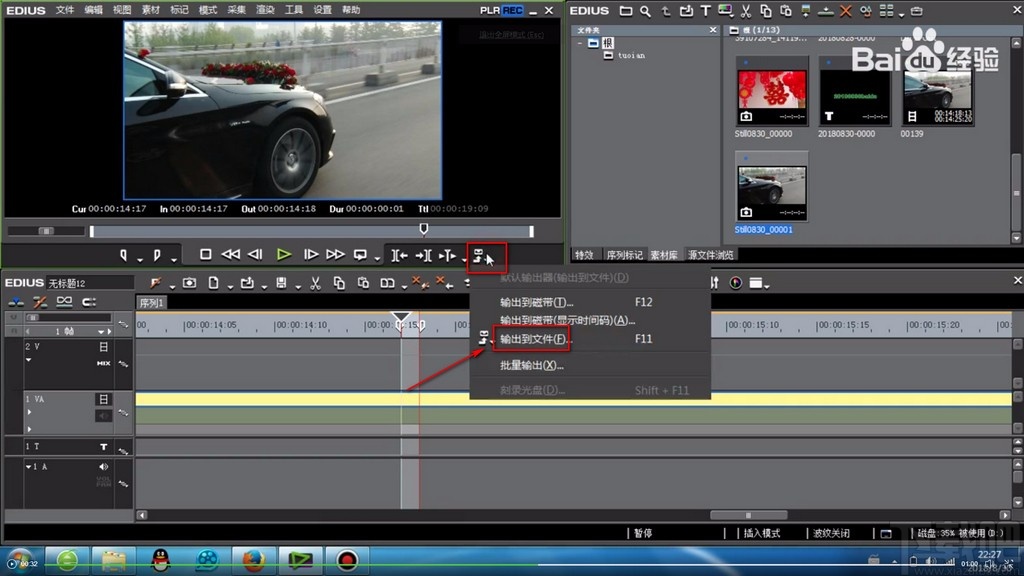Toggle audio mute on track 1 A
Image resolution: width=1024 pixels, height=576 pixels.
click(x=103, y=467)
